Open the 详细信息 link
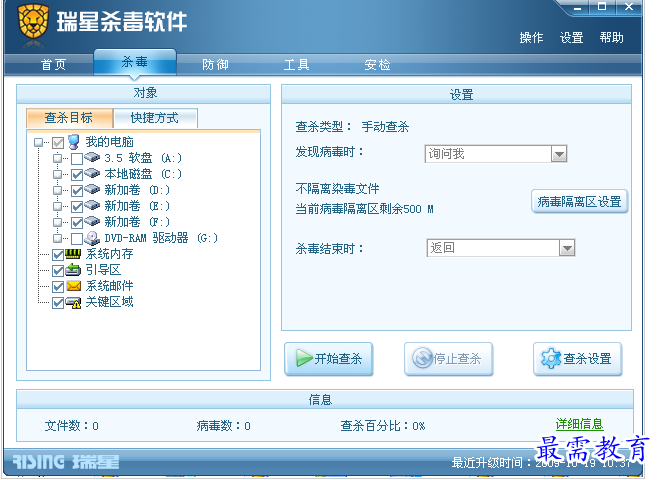Viewport: 658px width, 480px height. point(580,424)
